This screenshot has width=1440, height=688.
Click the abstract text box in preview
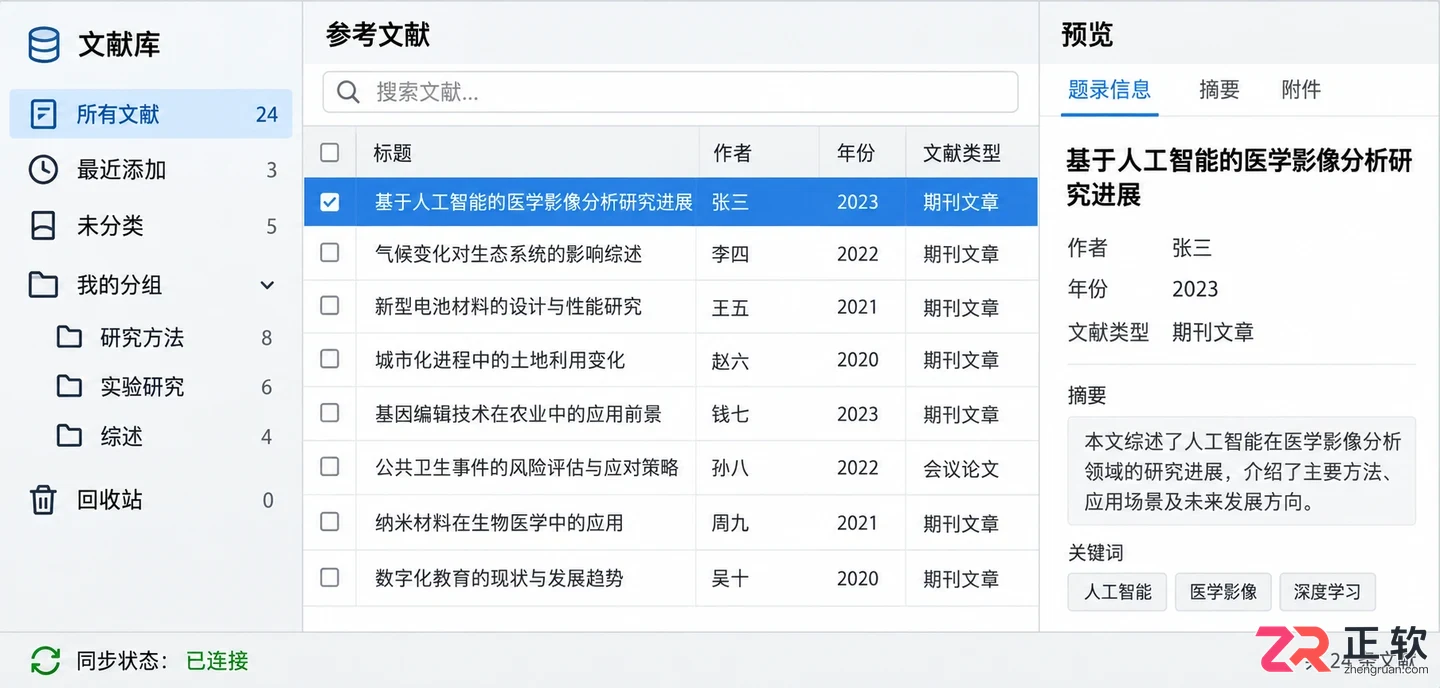pos(1241,470)
